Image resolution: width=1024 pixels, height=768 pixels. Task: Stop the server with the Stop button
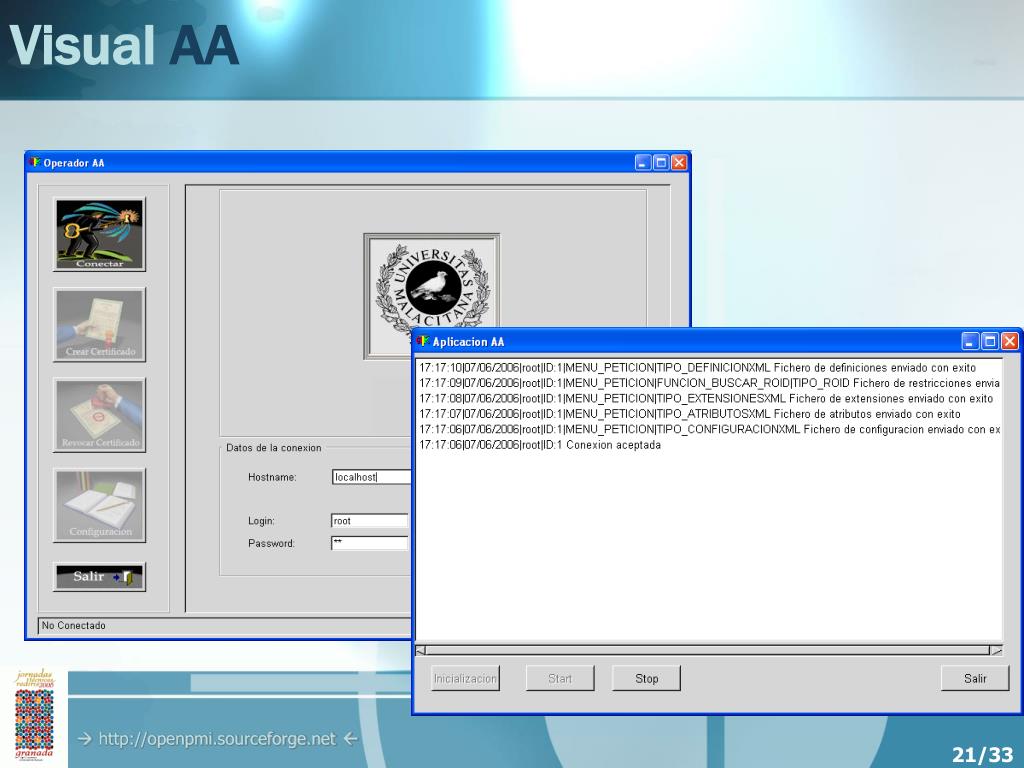point(647,679)
